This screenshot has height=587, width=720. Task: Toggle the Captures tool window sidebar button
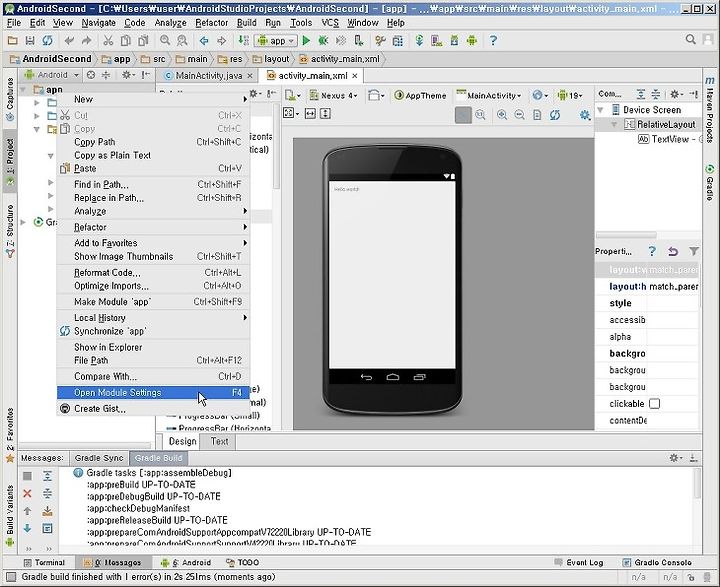[x=10, y=99]
